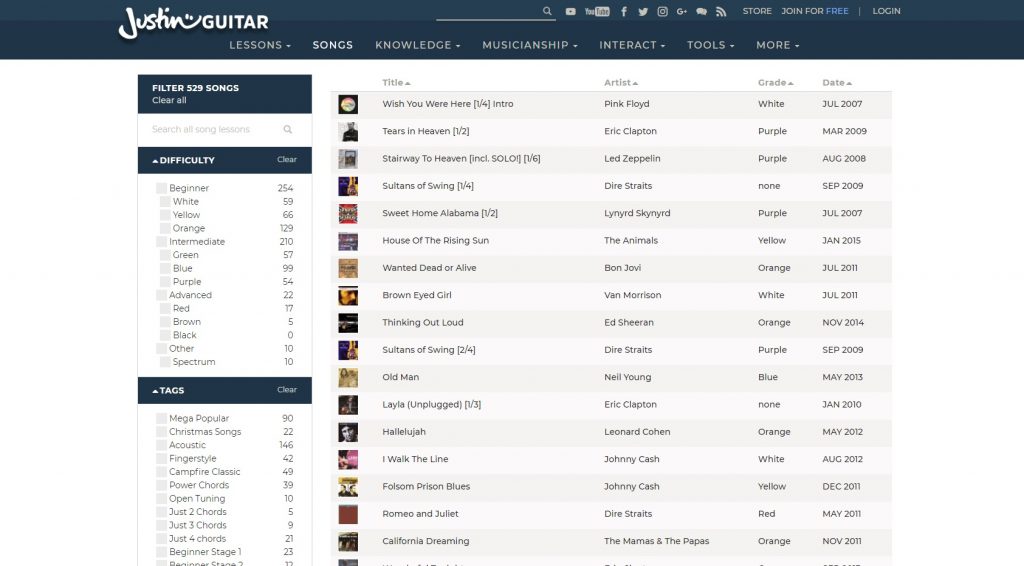The height and width of the screenshot is (566, 1024).
Task: Open Sweet Home Alabama album thumbnail
Action: point(348,213)
